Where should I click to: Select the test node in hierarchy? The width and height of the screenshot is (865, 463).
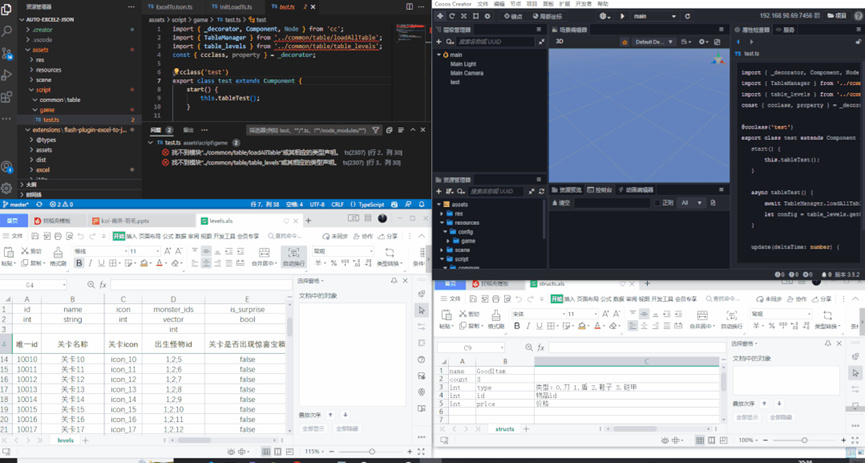(x=455, y=82)
